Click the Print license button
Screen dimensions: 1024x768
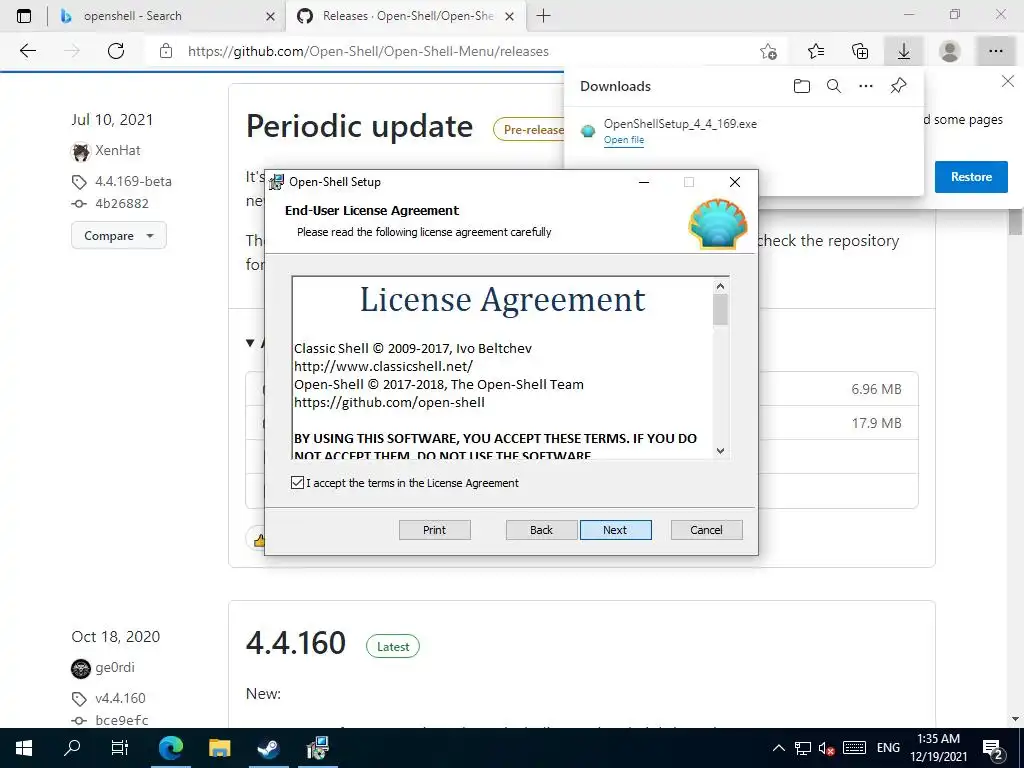click(434, 530)
